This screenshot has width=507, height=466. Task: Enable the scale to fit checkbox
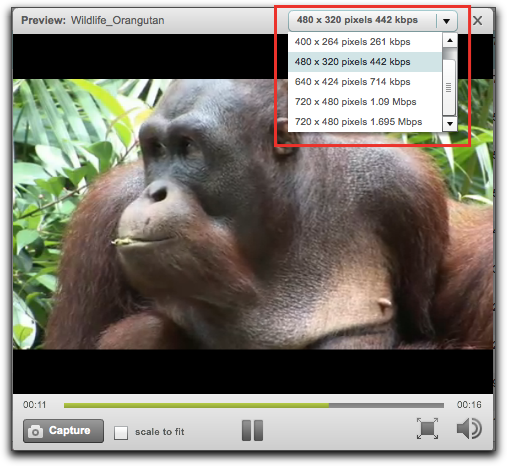(x=121, y=432)
